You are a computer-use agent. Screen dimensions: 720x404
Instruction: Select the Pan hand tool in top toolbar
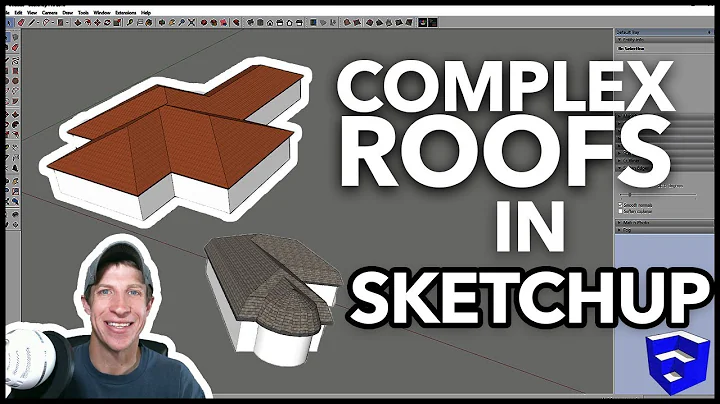click(172, 22)
